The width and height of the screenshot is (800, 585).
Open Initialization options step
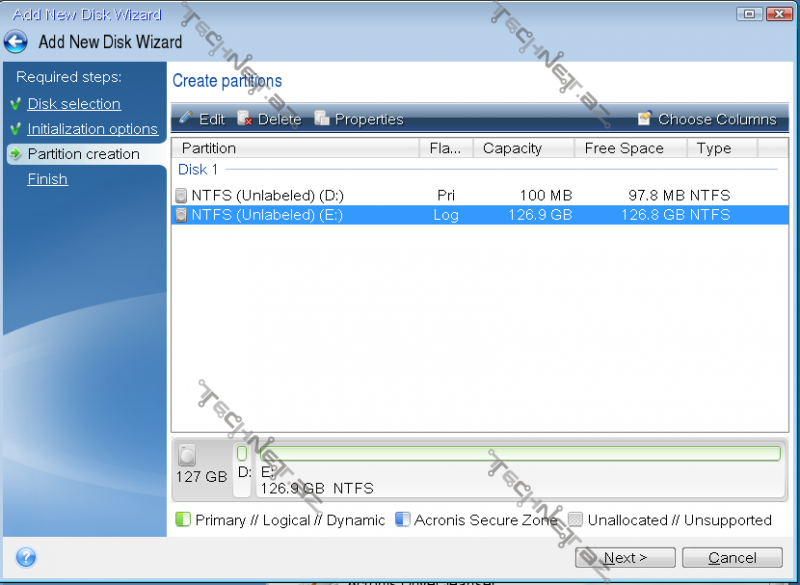pyautogui.click(x=92, y=129)
